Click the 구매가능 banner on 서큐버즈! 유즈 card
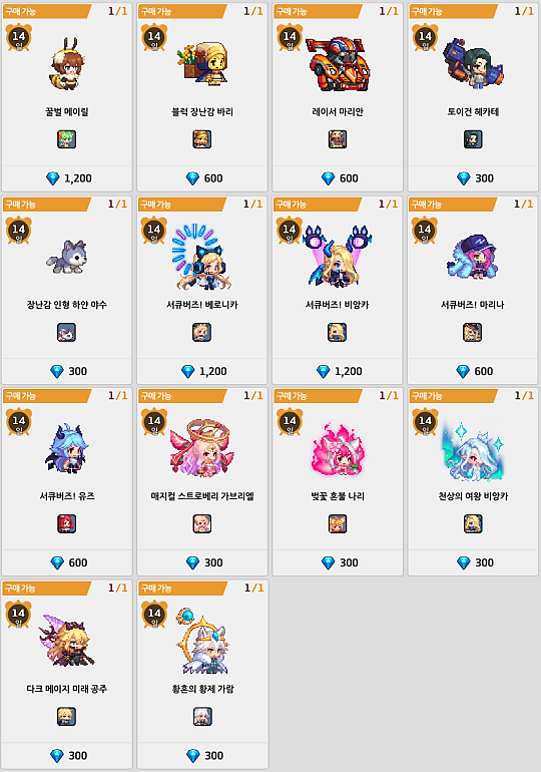 (x=47, y=396)
